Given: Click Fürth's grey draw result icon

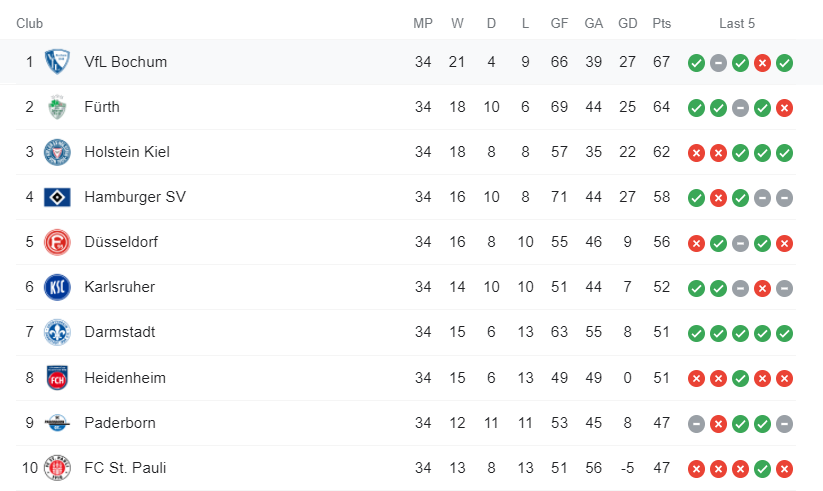Looking at the screenshot, I should tap(740, 108).
